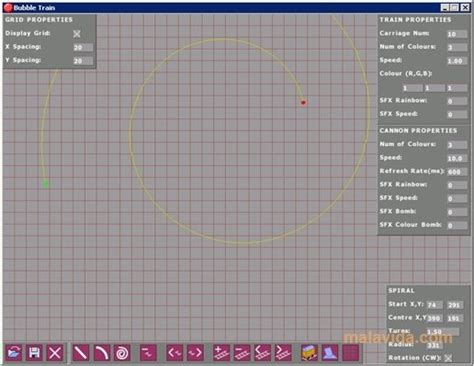Click the train Speed value field

[x=457, y=61]
